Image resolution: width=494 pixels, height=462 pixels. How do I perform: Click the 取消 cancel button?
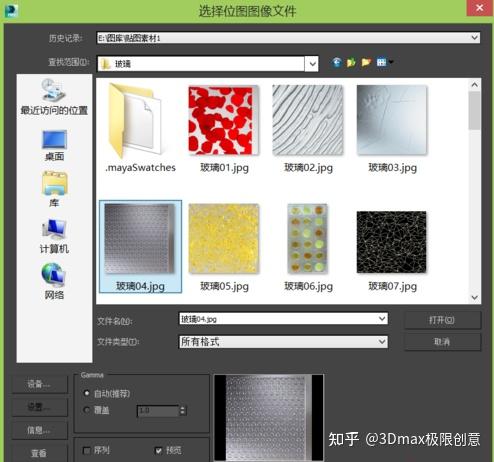[442, 342]
